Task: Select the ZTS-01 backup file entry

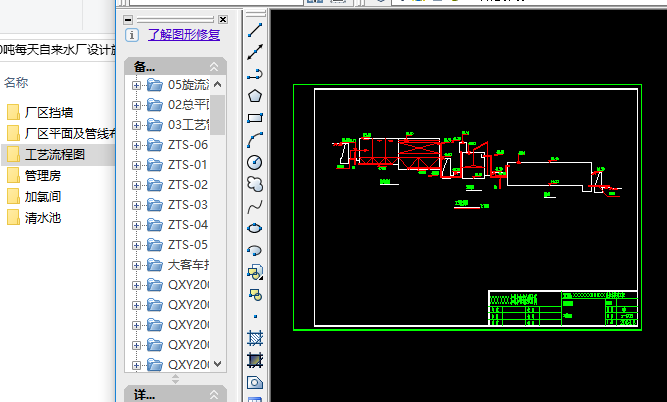Action: tap(188, 165)
